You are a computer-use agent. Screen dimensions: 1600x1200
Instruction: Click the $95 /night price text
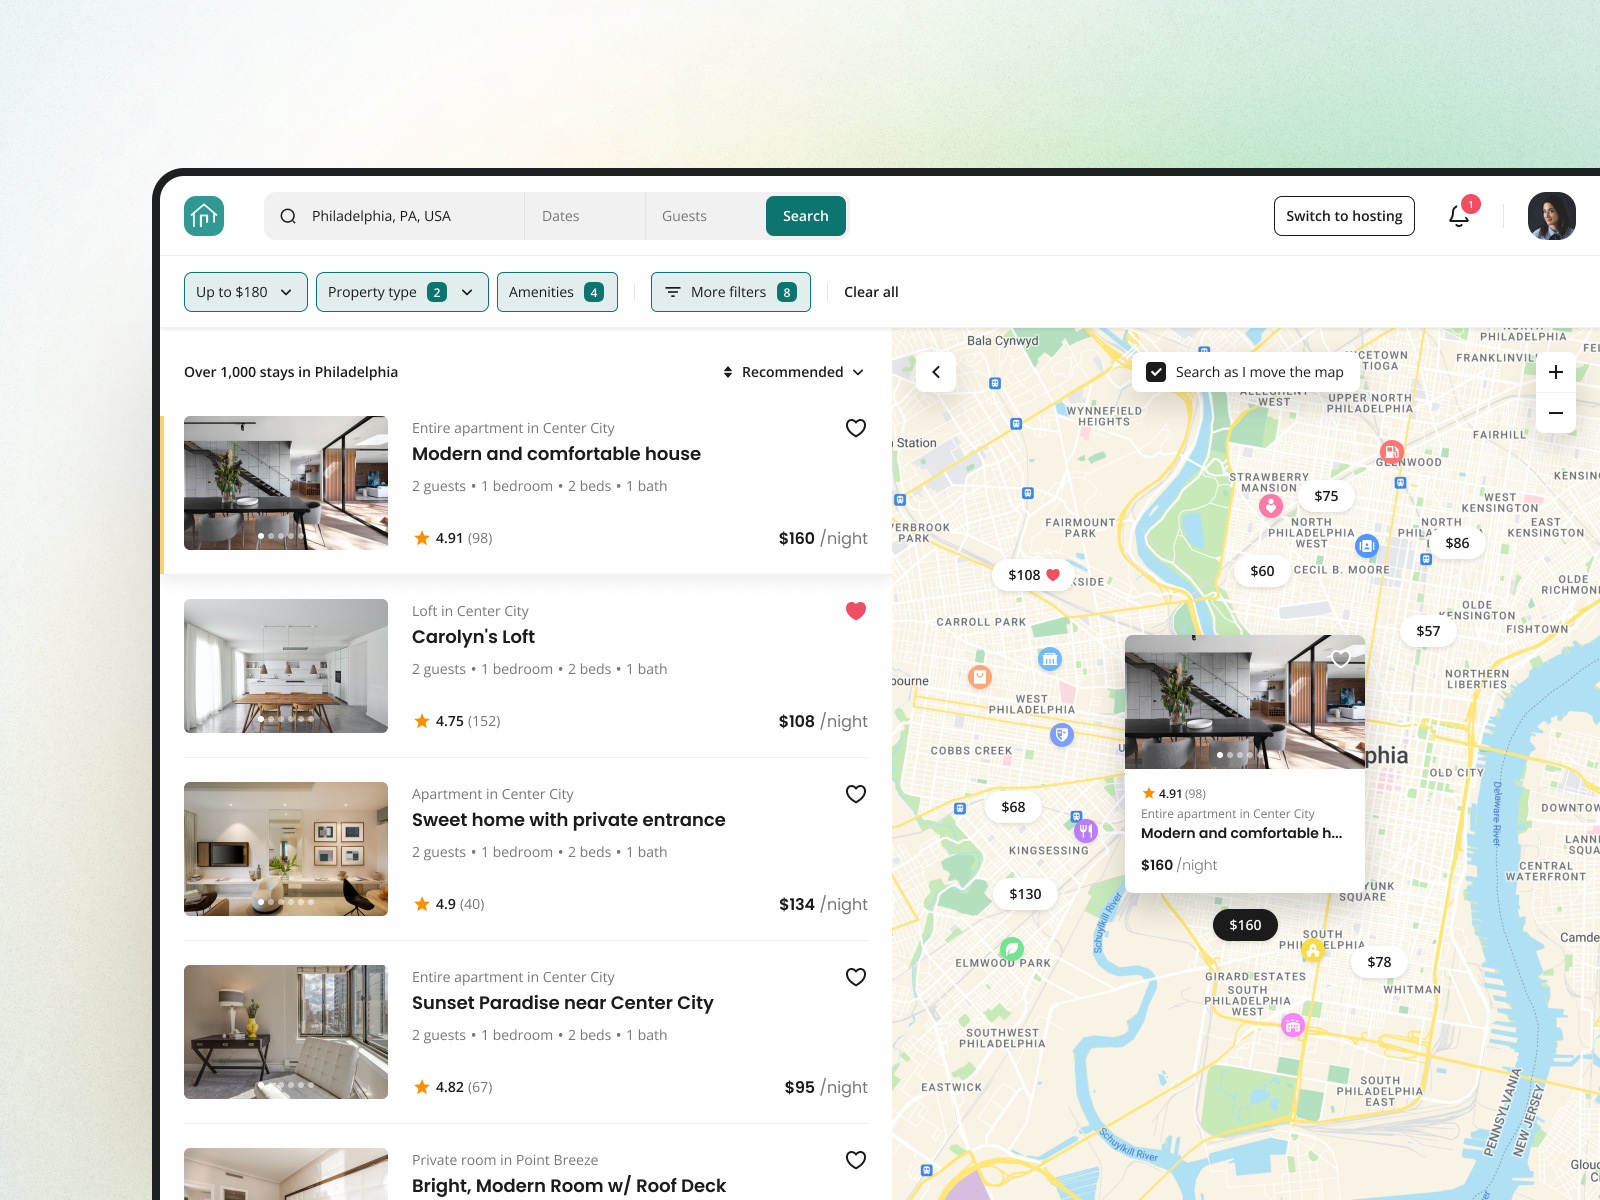click(x=826, y=1087)
